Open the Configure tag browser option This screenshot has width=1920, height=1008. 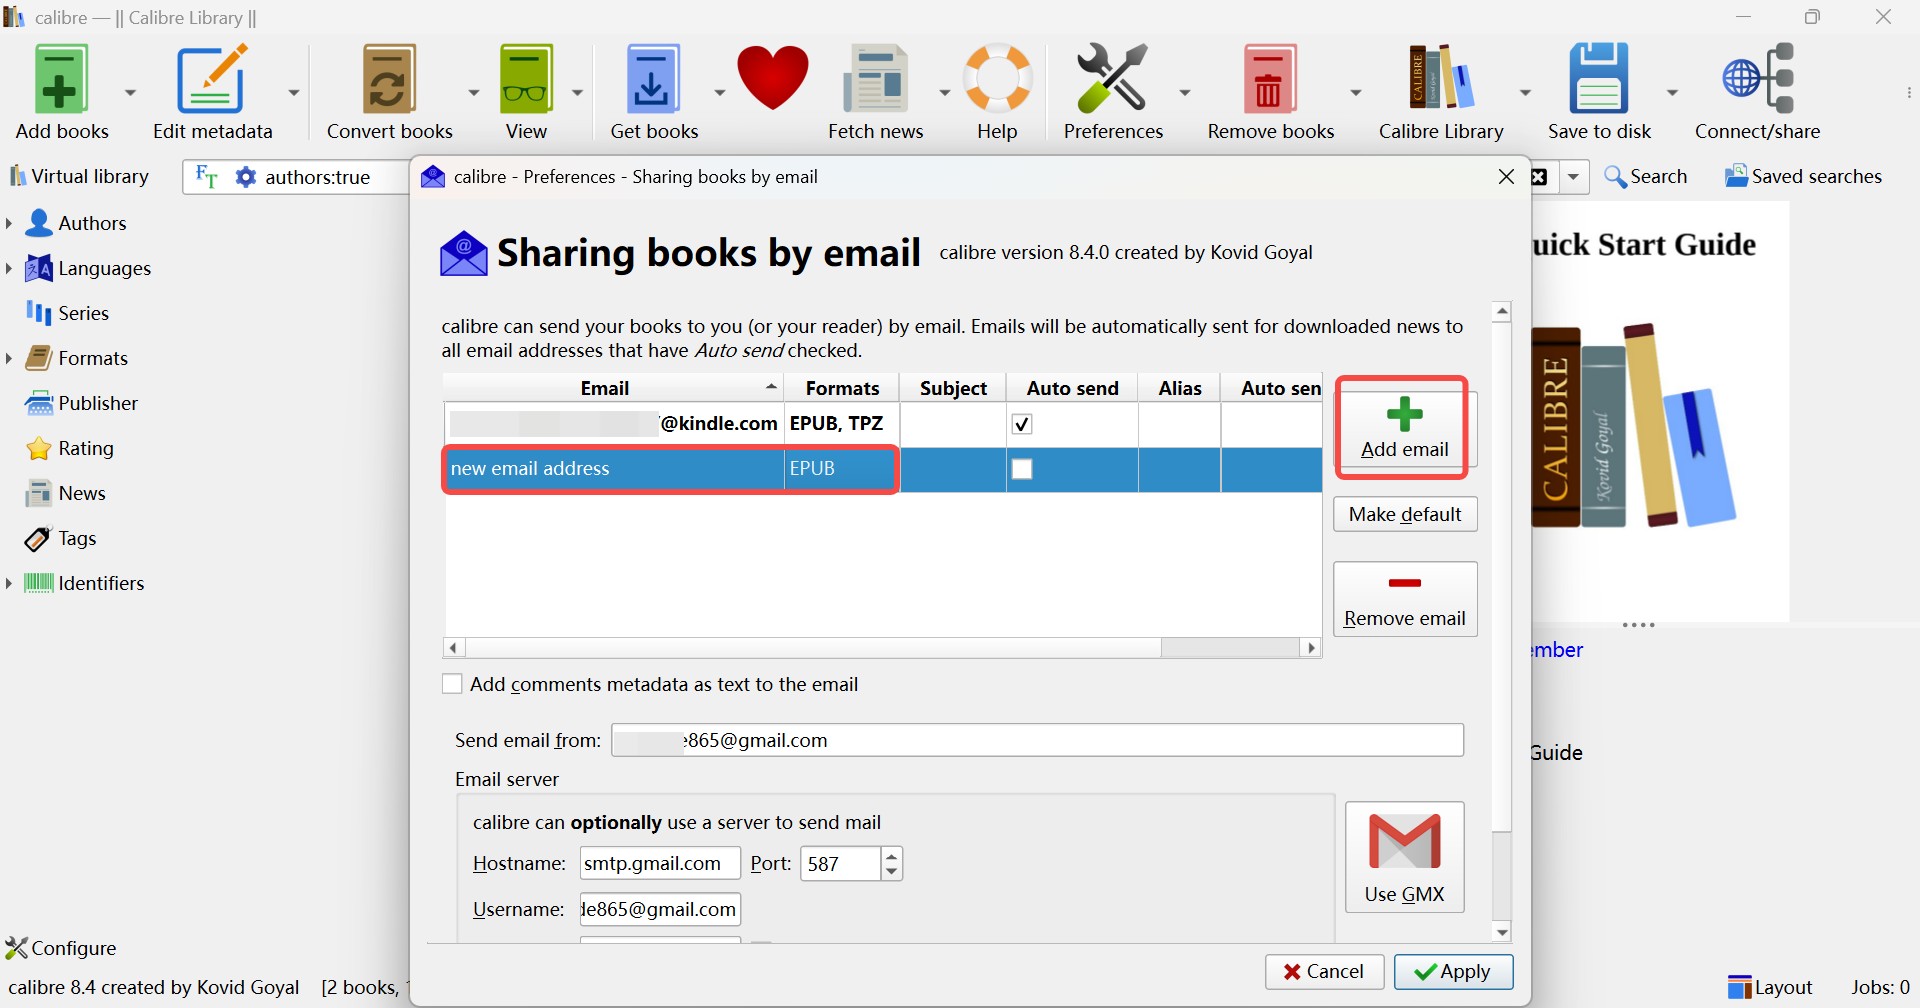tap(62, 947)
